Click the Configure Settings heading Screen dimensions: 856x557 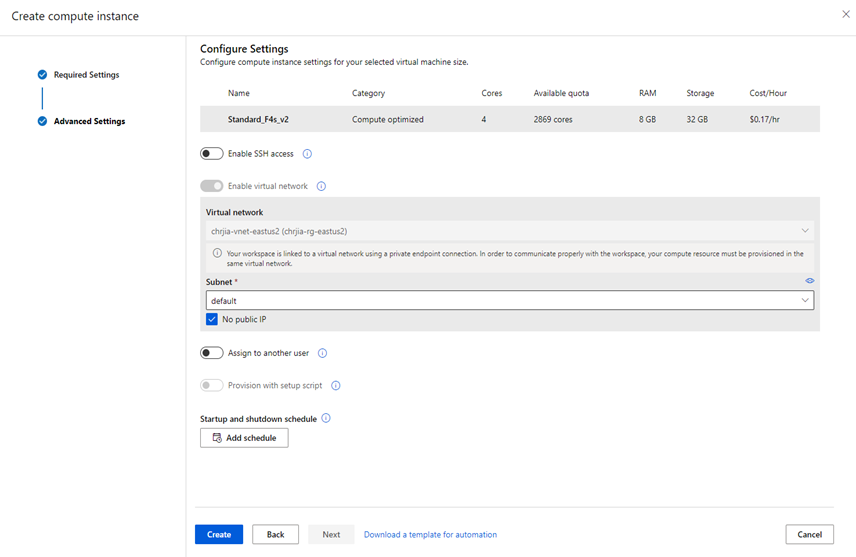pos(244,49)
